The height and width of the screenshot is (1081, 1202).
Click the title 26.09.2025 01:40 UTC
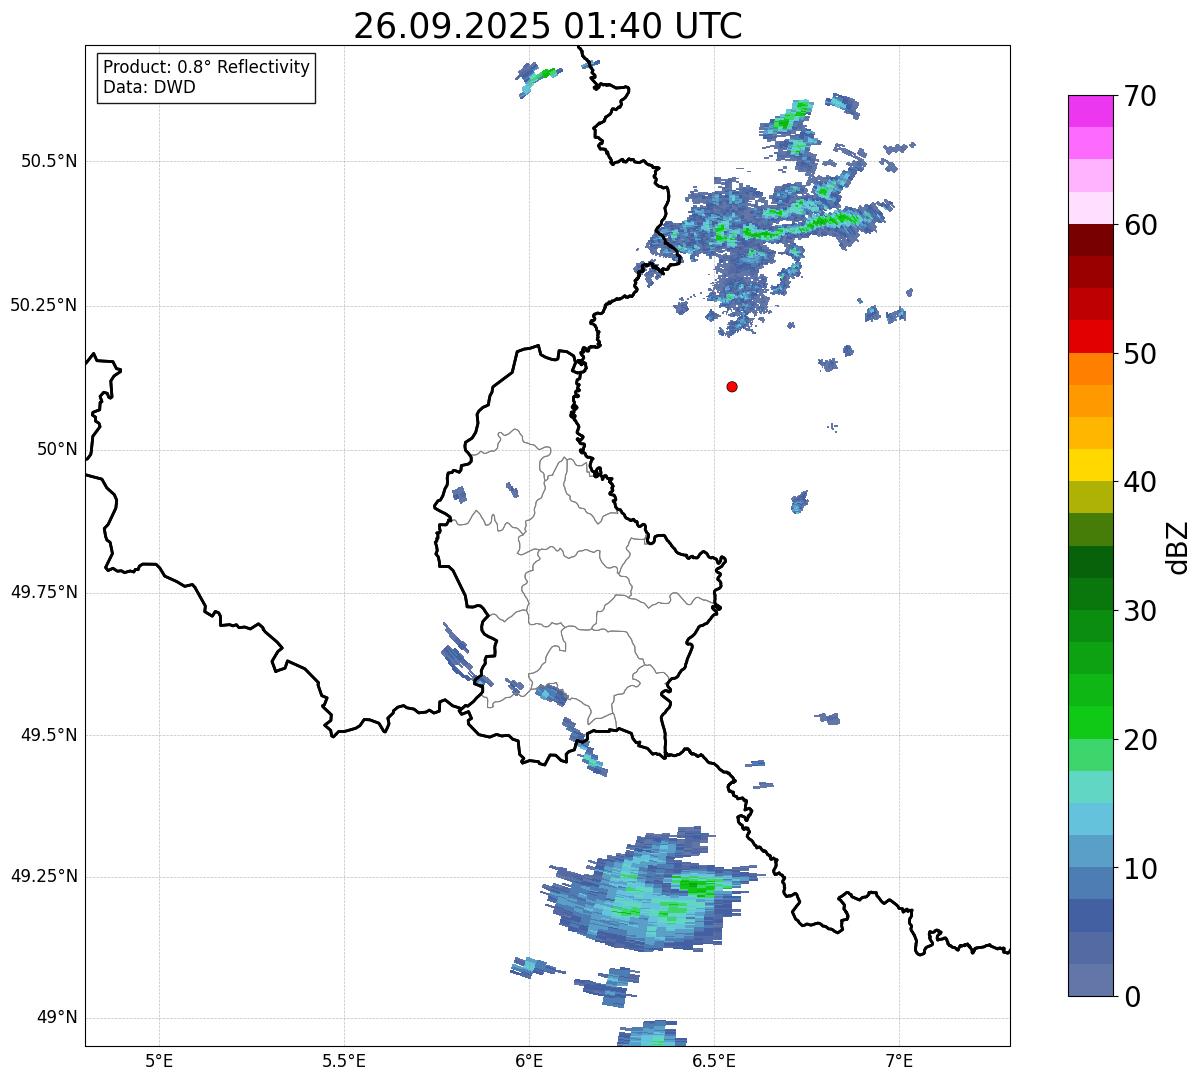548,26
